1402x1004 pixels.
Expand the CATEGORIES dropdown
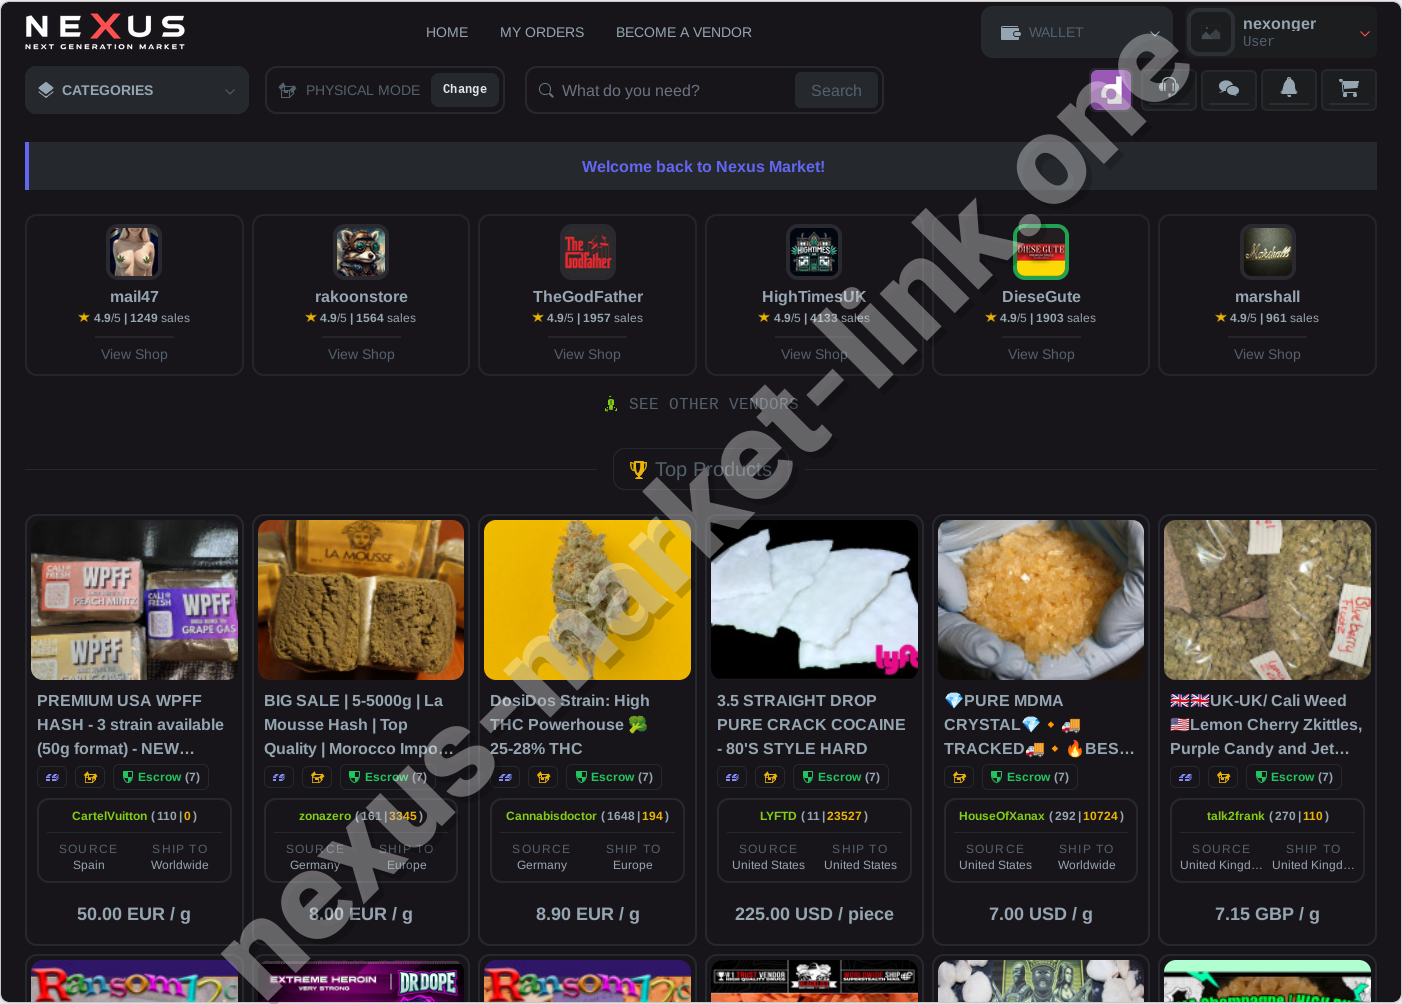point(137,90)
